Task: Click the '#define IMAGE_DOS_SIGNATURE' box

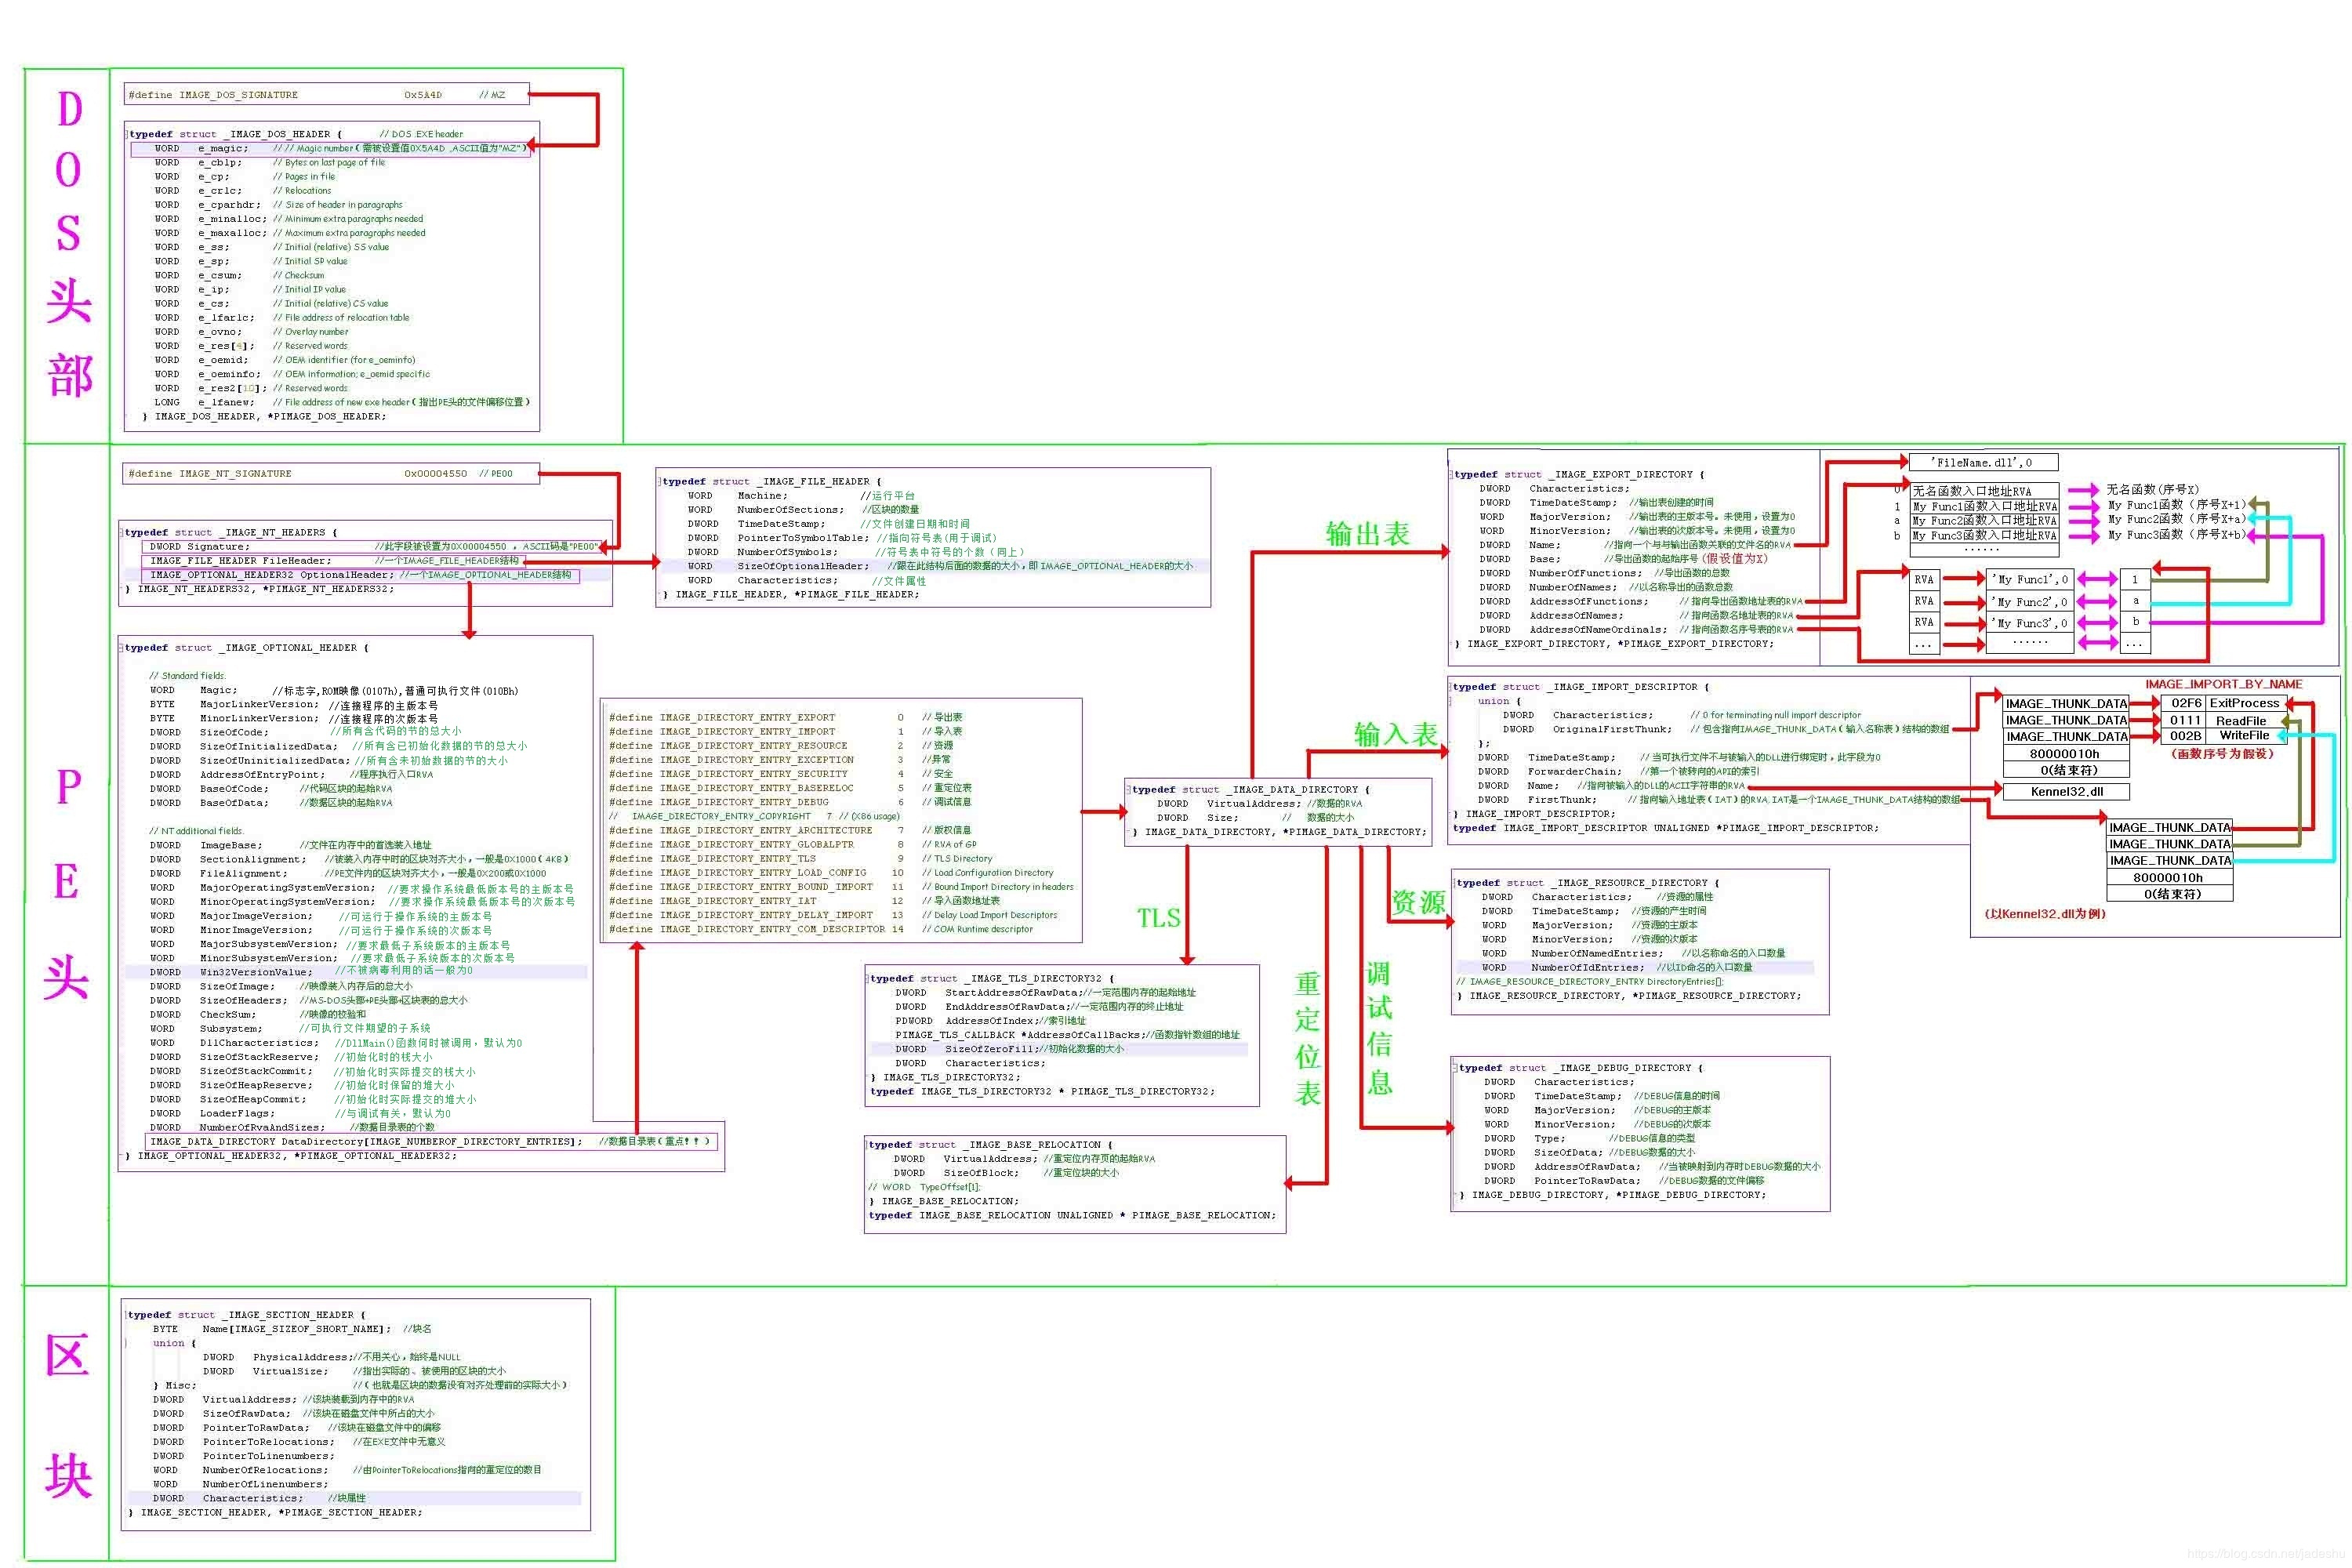Action: pos(326,95)
